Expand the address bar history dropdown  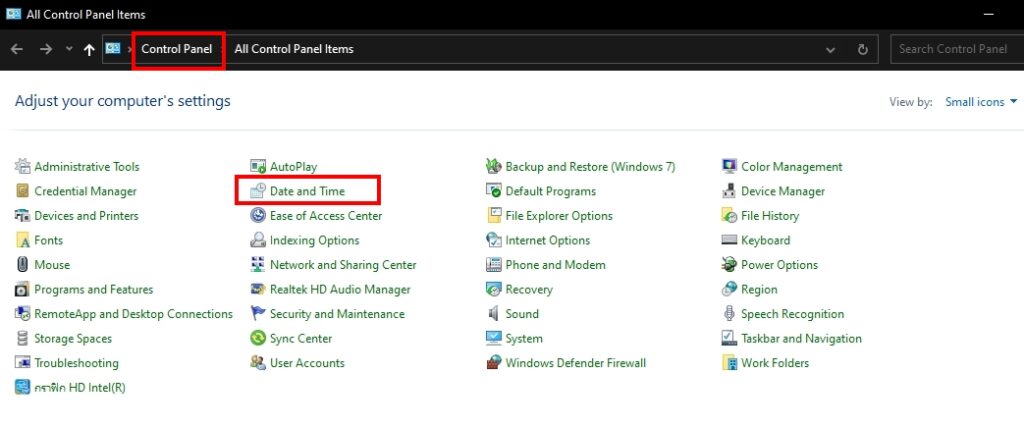point(831,49)
